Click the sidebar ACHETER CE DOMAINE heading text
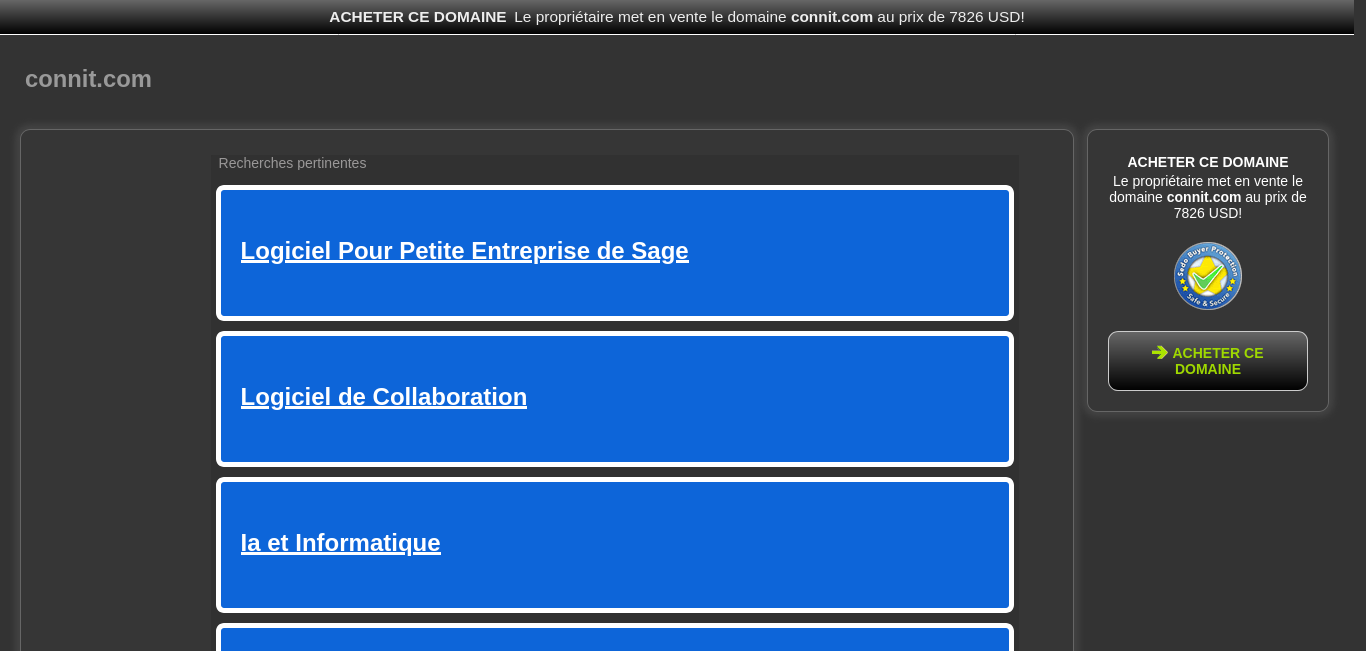The image size is (1366, 651). (1208, 162)
